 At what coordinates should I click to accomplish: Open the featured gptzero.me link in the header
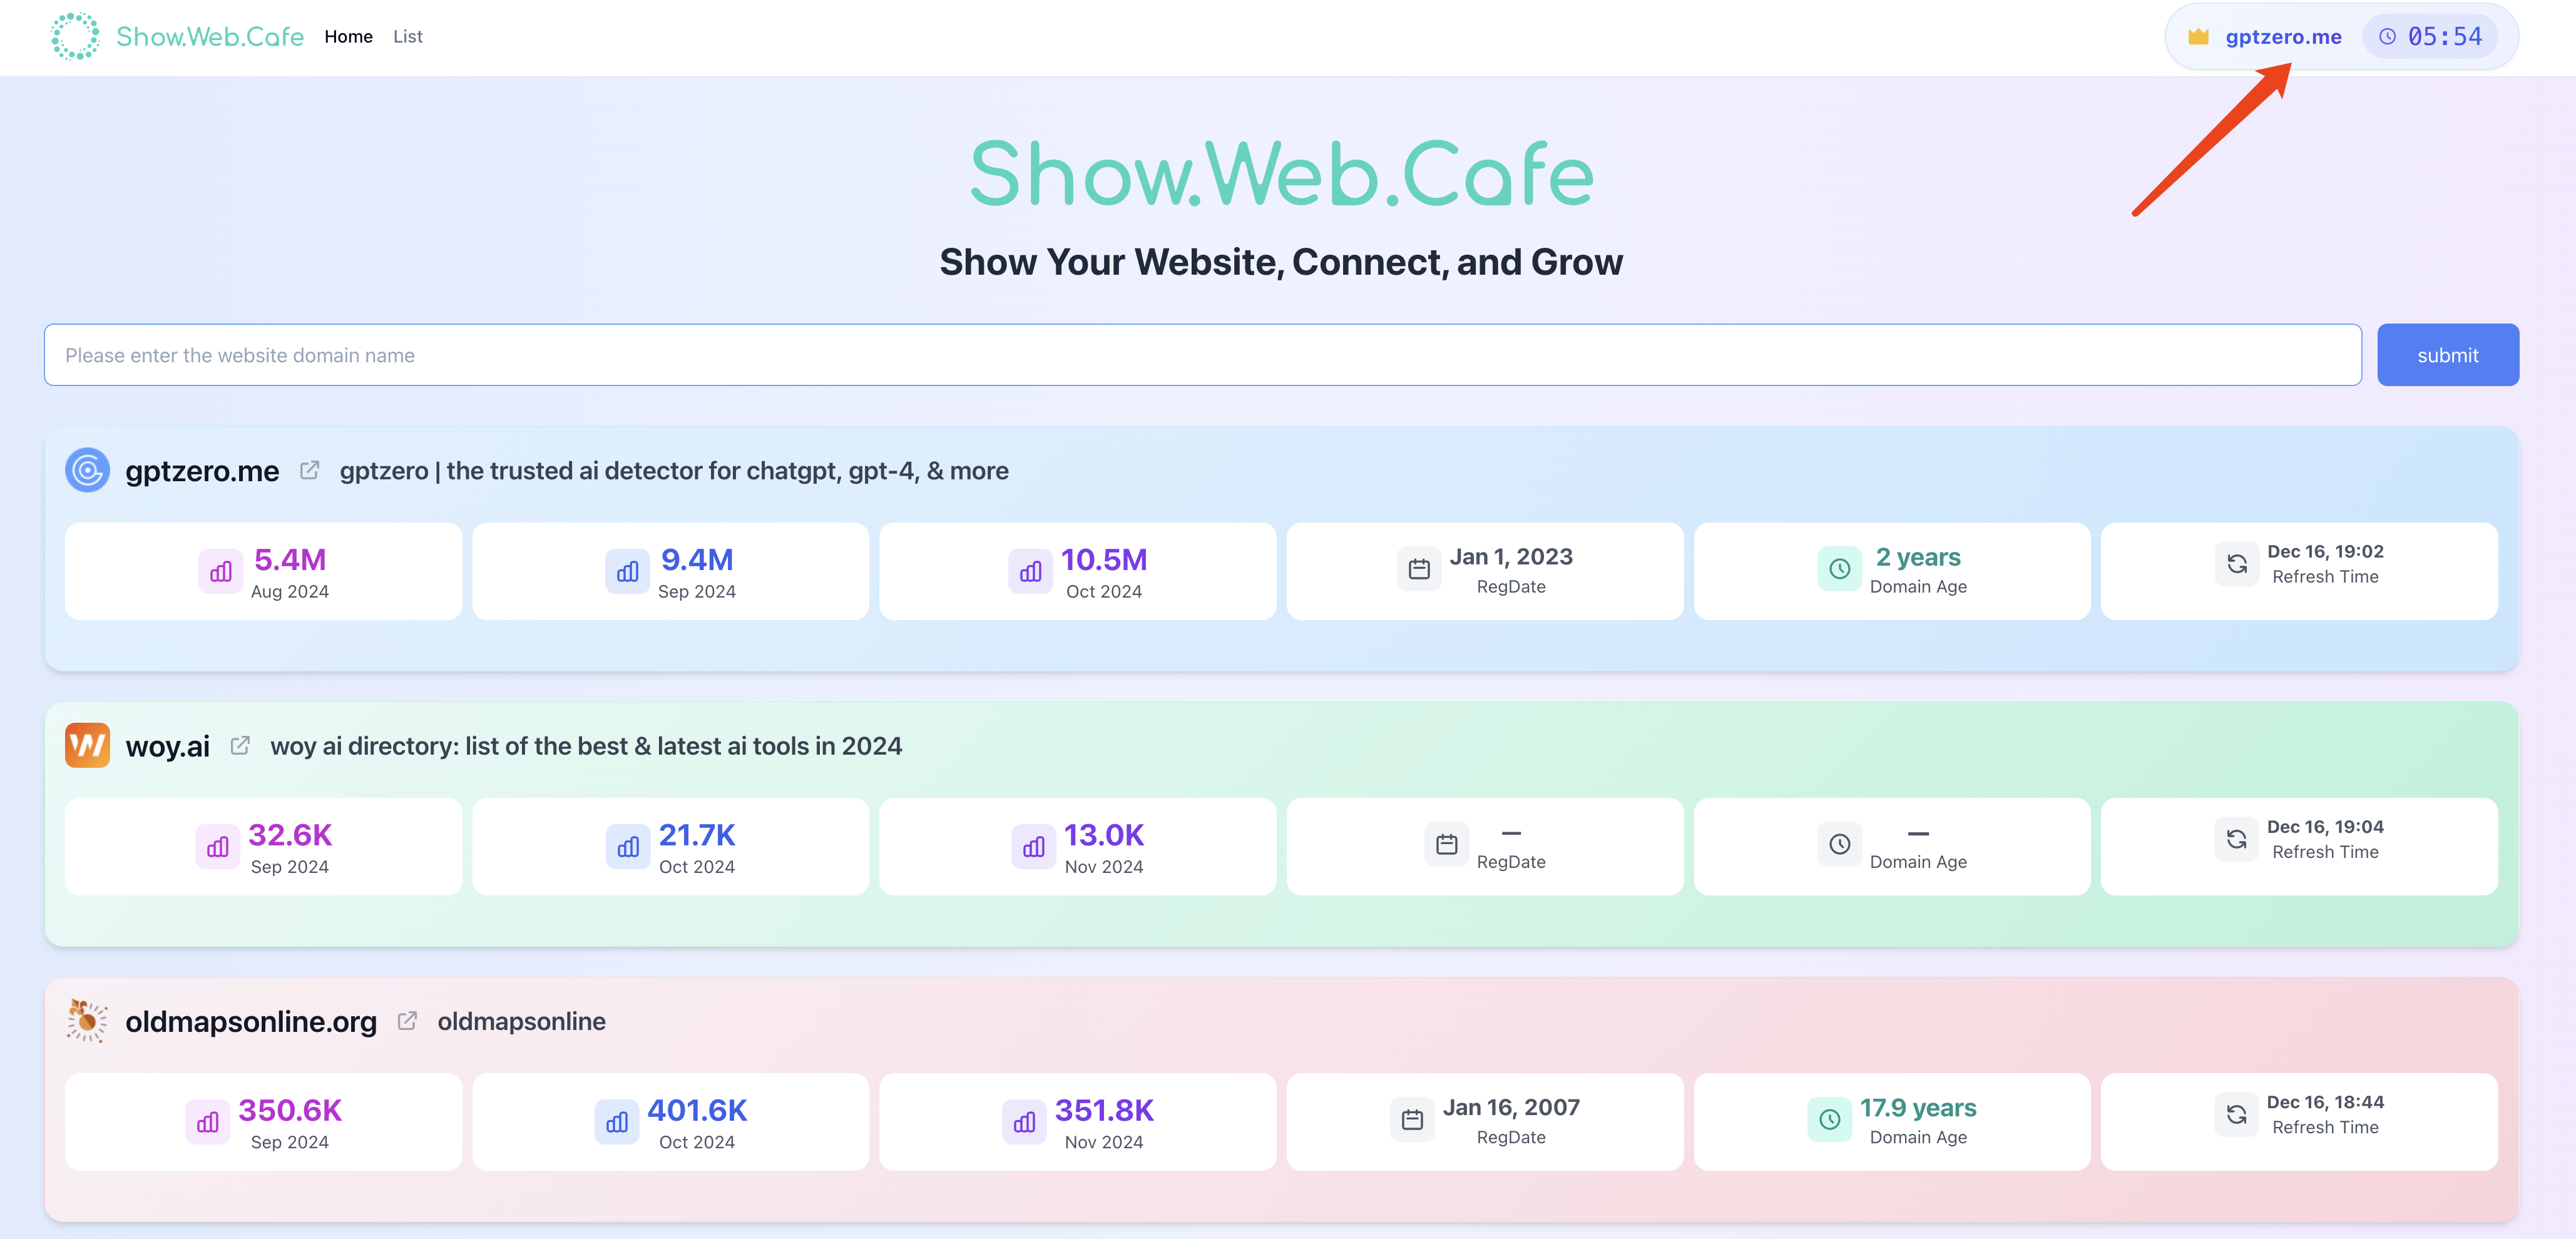point(2283,37)
